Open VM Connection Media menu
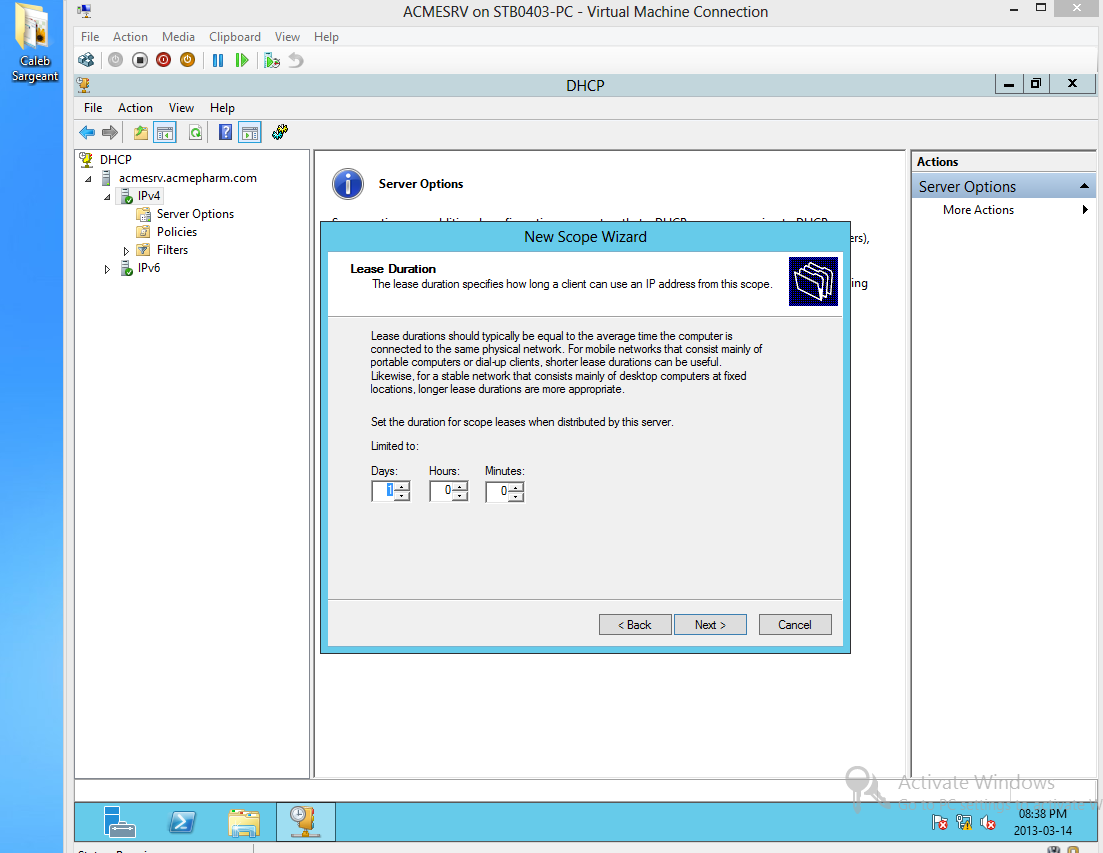 [178, 37]
